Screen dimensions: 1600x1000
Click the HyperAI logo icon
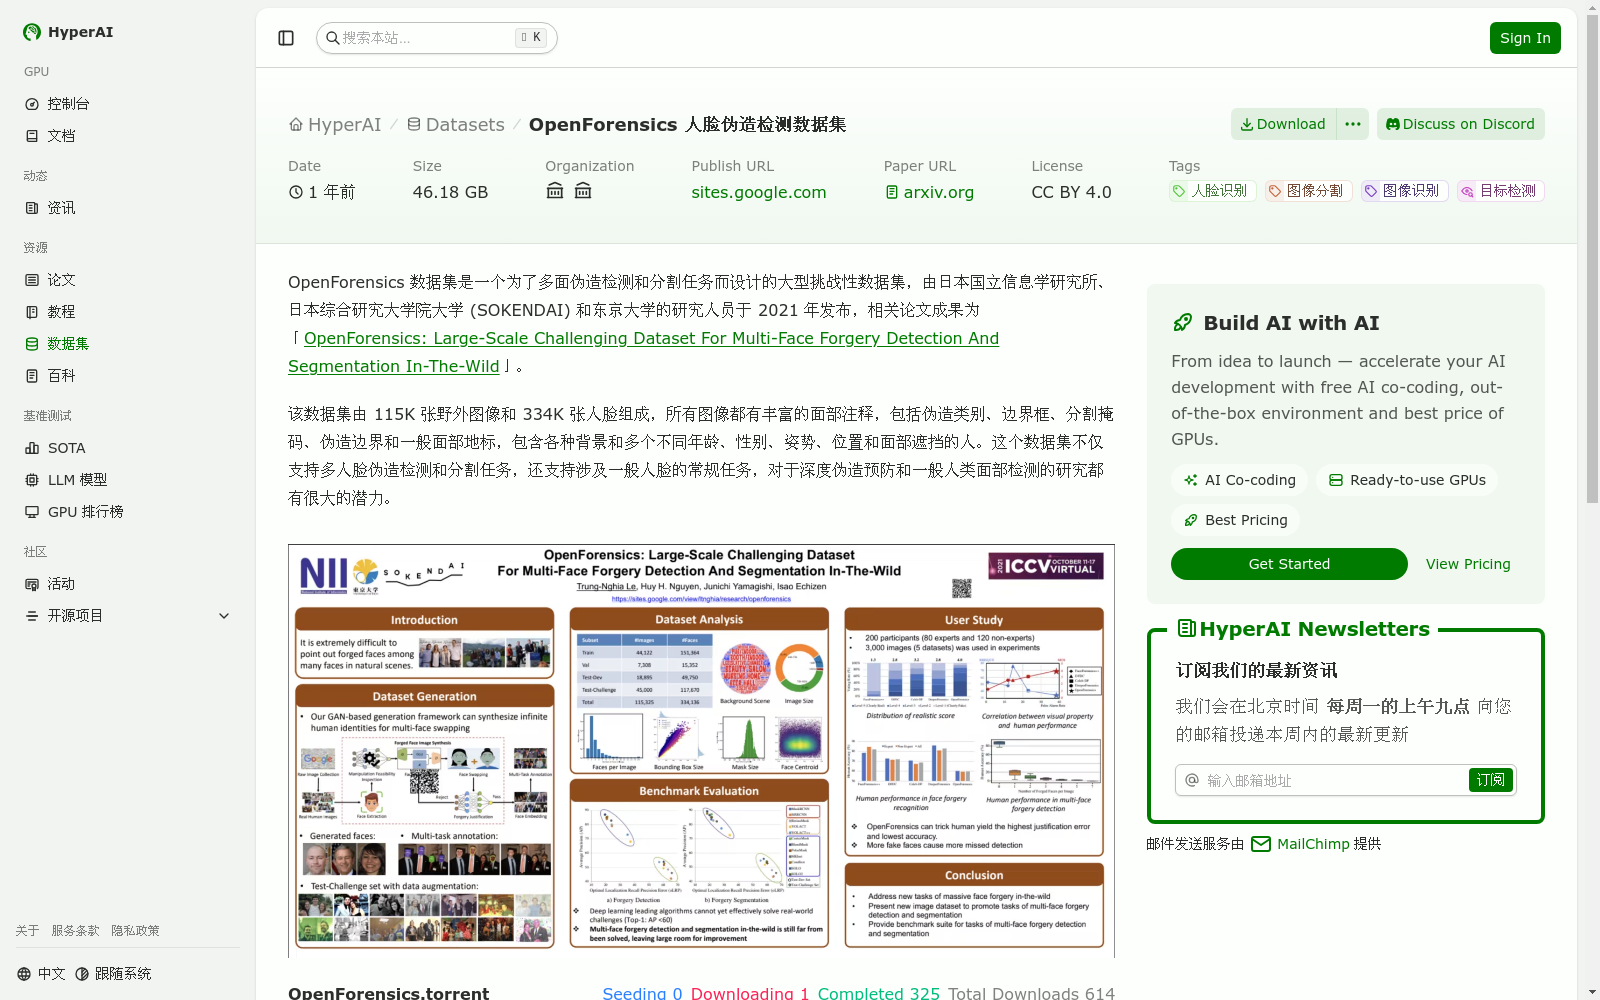(x=32, y=32)
